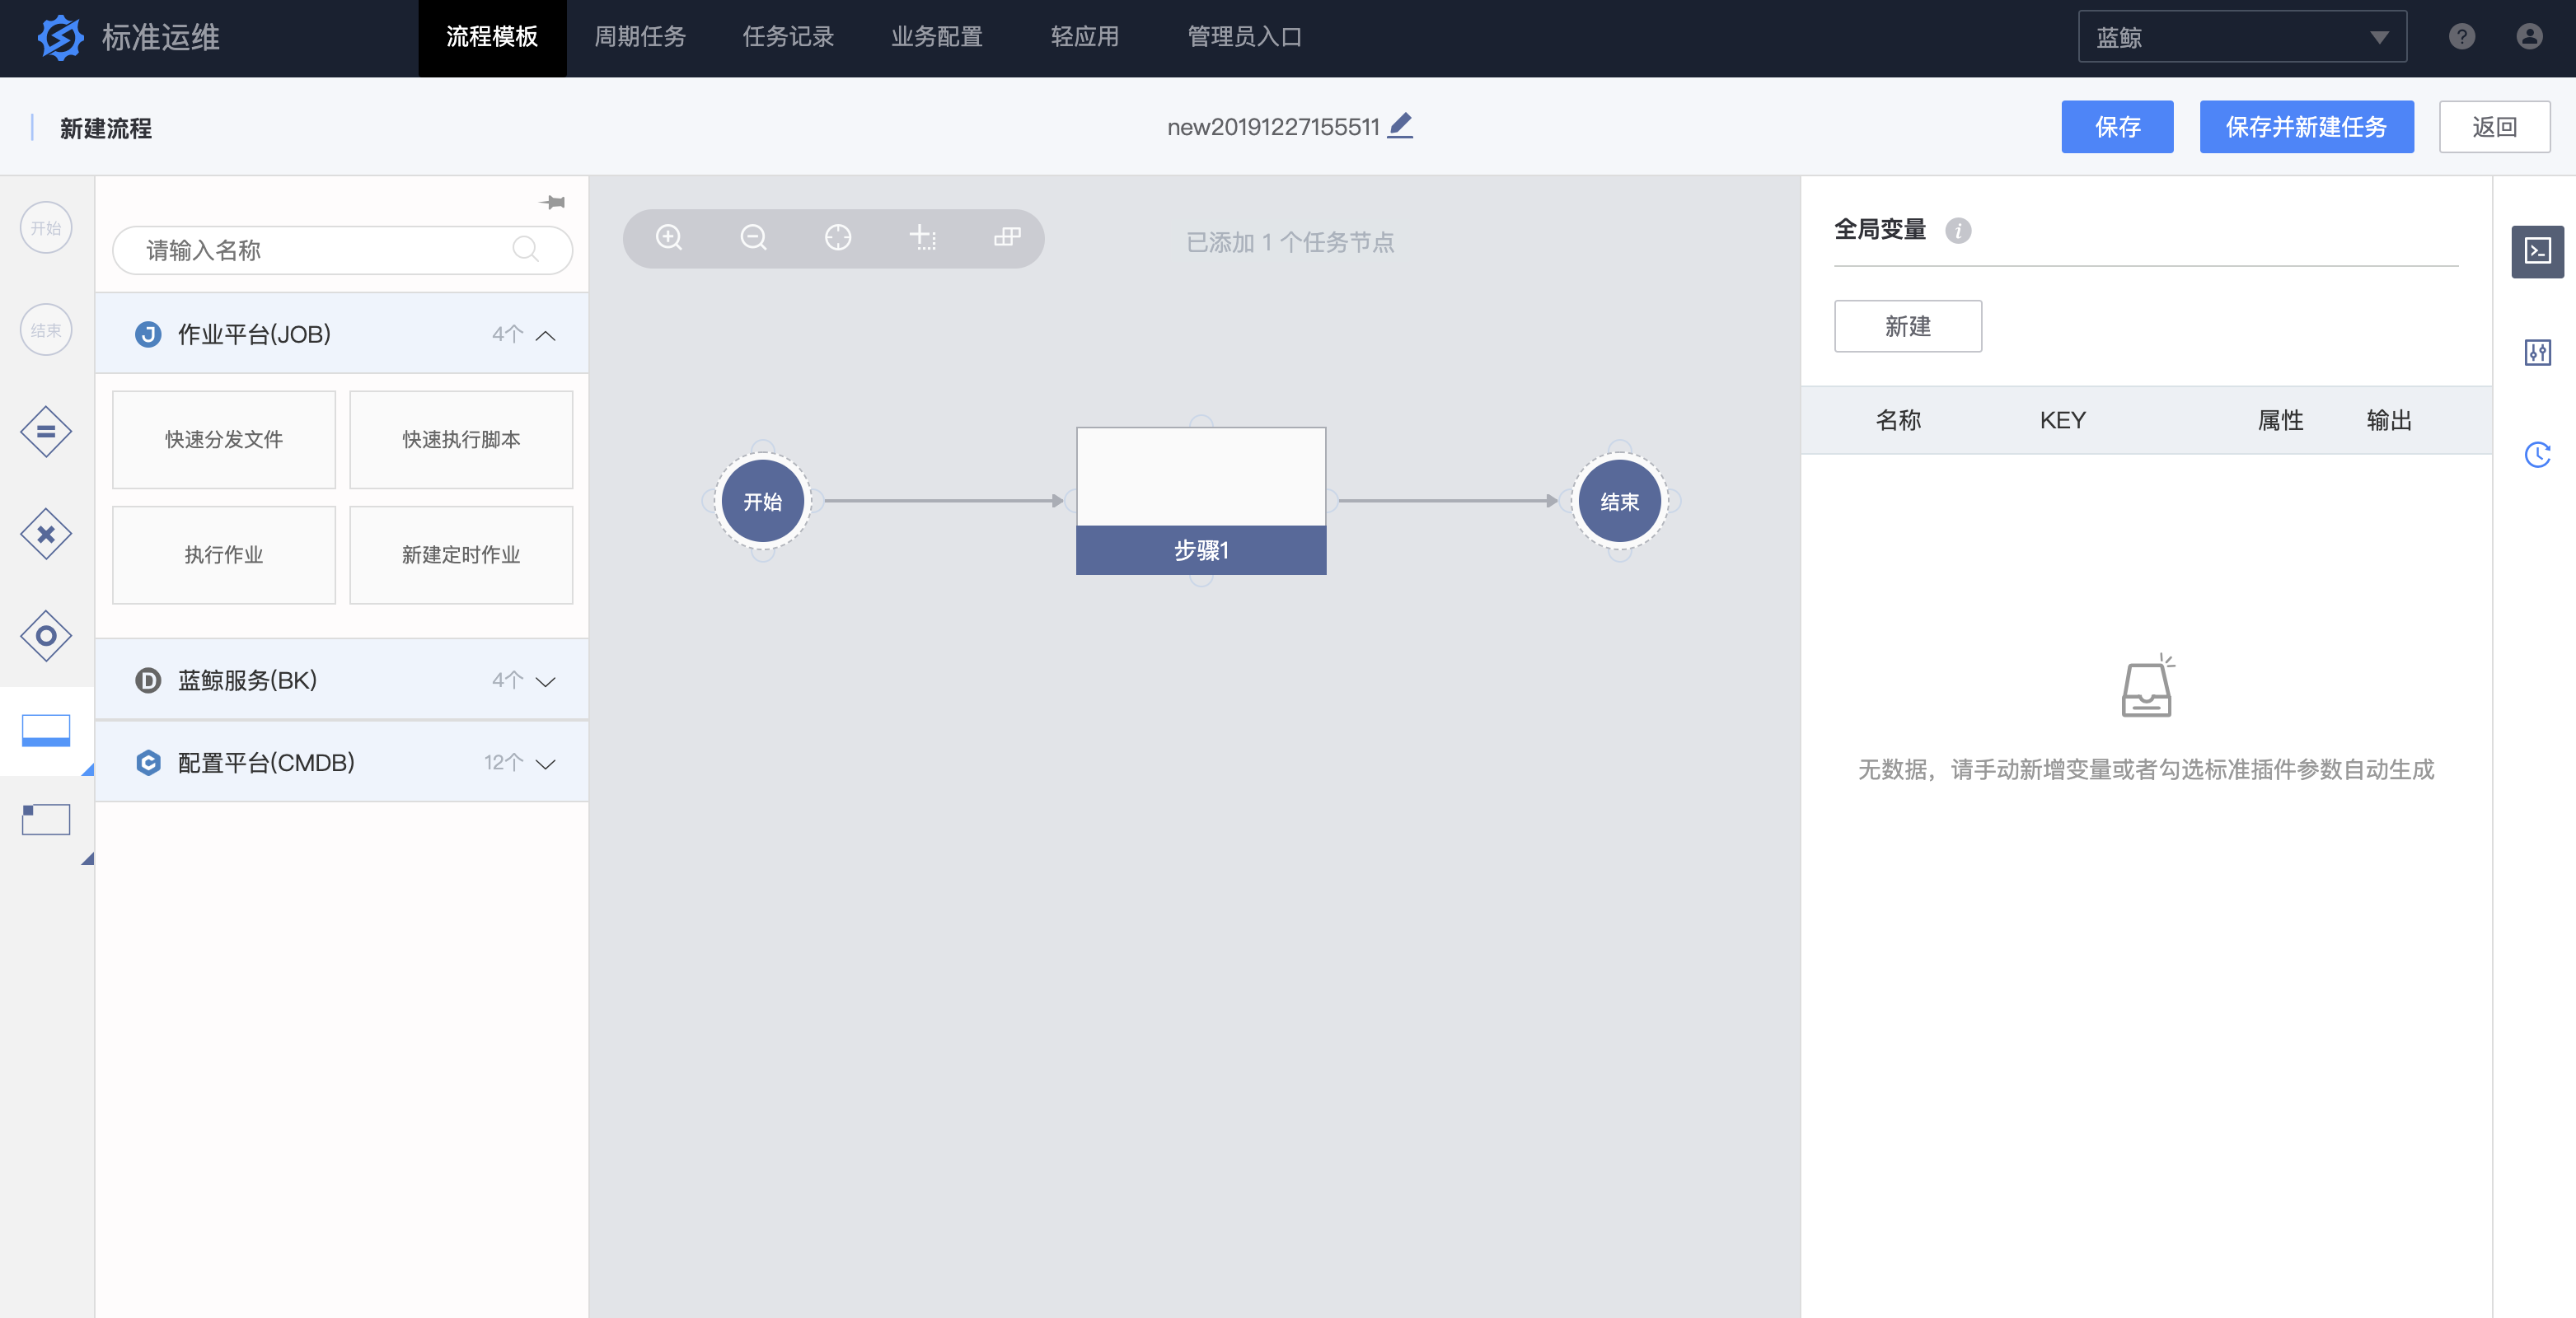
Task: Click the 保存 button
Action: coord(2116,127)
